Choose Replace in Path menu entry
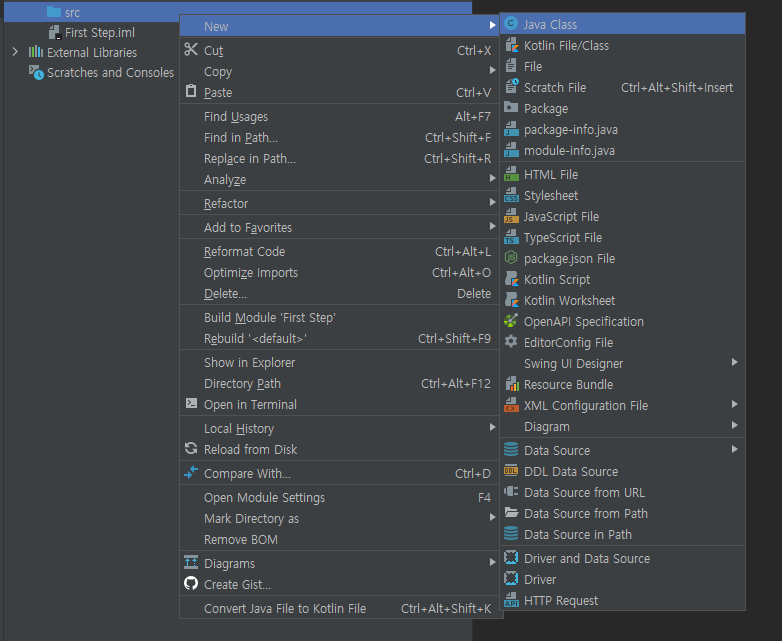Viewport: 782px width, 641px height. click(339, 159)
